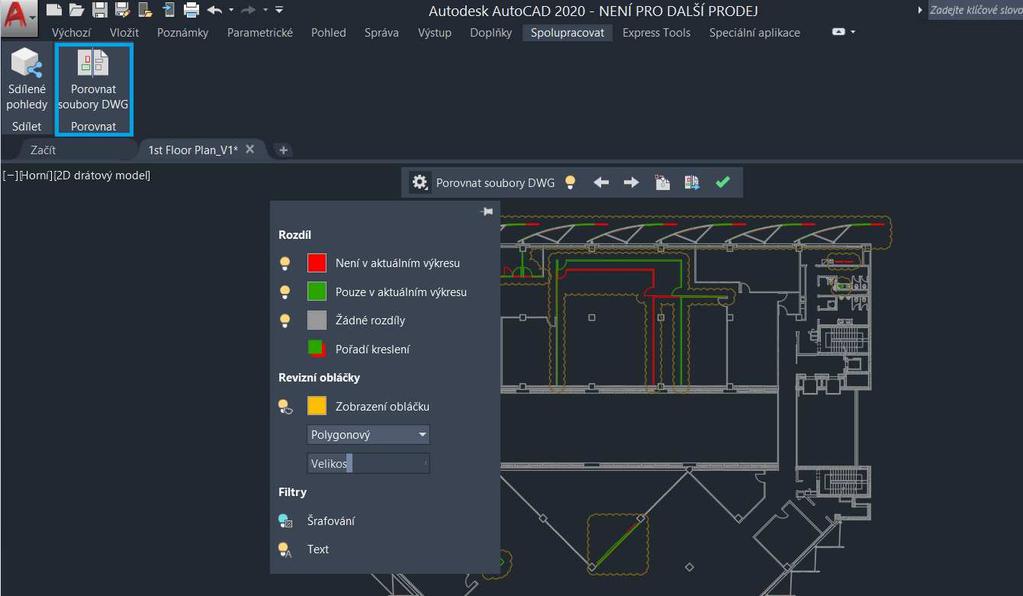The height and width of the screenshot is (596, 1023).
Task: Open the Správa ribbon tab
Action: tap(381, 33)
